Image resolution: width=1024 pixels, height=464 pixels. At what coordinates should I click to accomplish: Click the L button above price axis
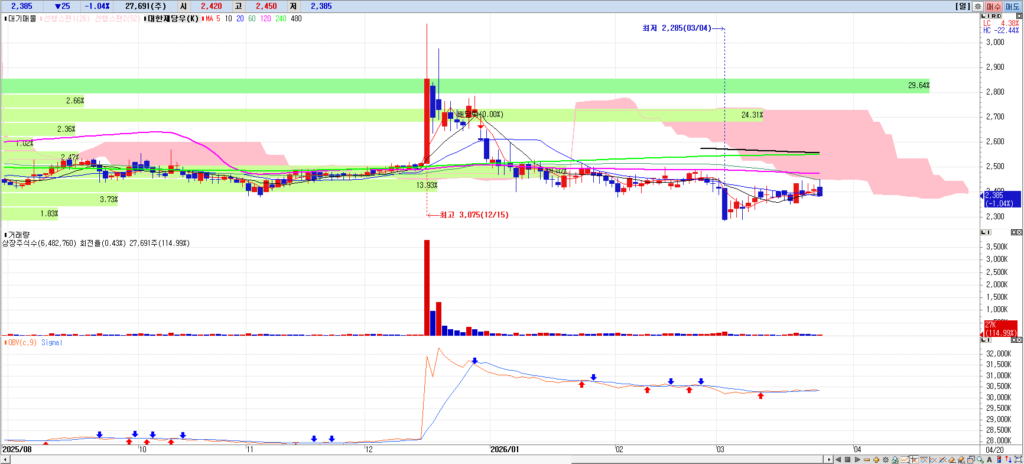tap(983, 17)
